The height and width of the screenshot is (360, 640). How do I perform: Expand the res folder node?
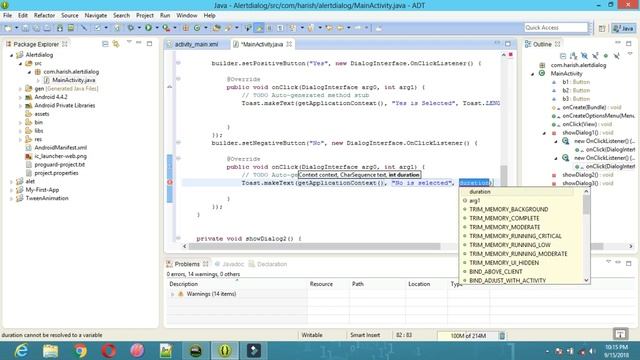pos(20,140)
